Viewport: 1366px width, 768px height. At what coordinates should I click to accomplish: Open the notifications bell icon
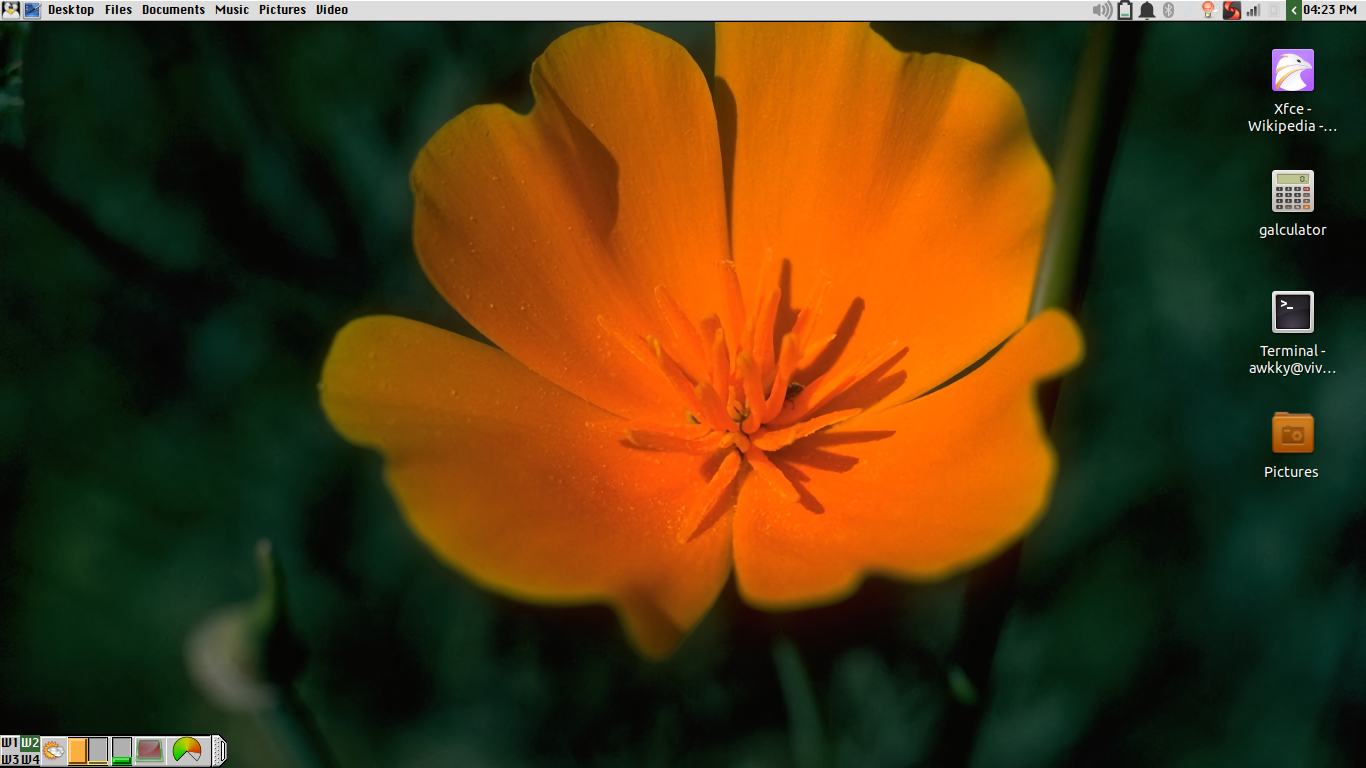click(x=1147, y=10)
